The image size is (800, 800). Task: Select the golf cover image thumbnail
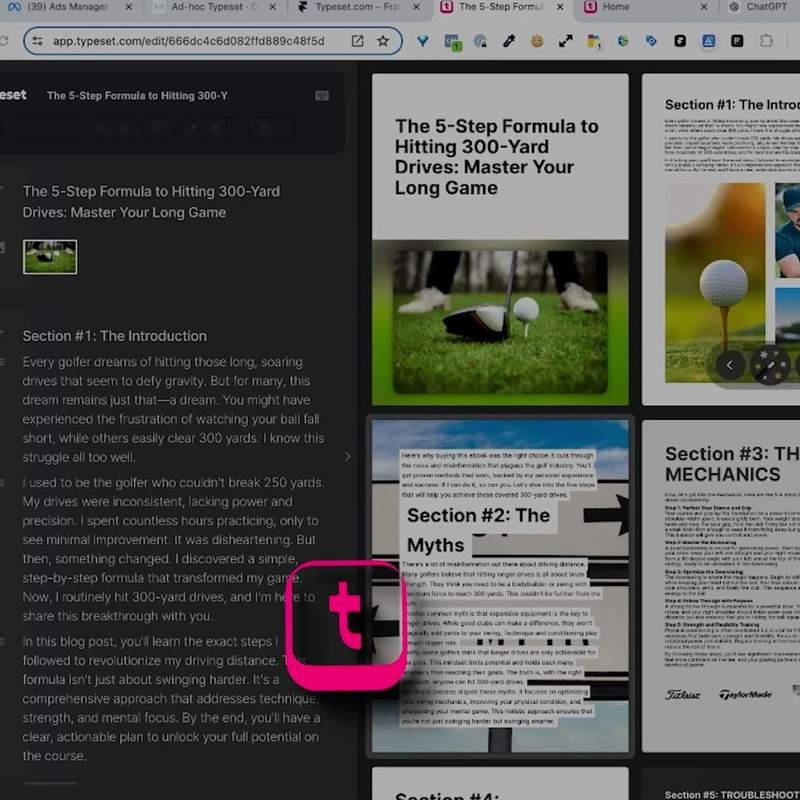pyautogui.click(x=50, y=257)
